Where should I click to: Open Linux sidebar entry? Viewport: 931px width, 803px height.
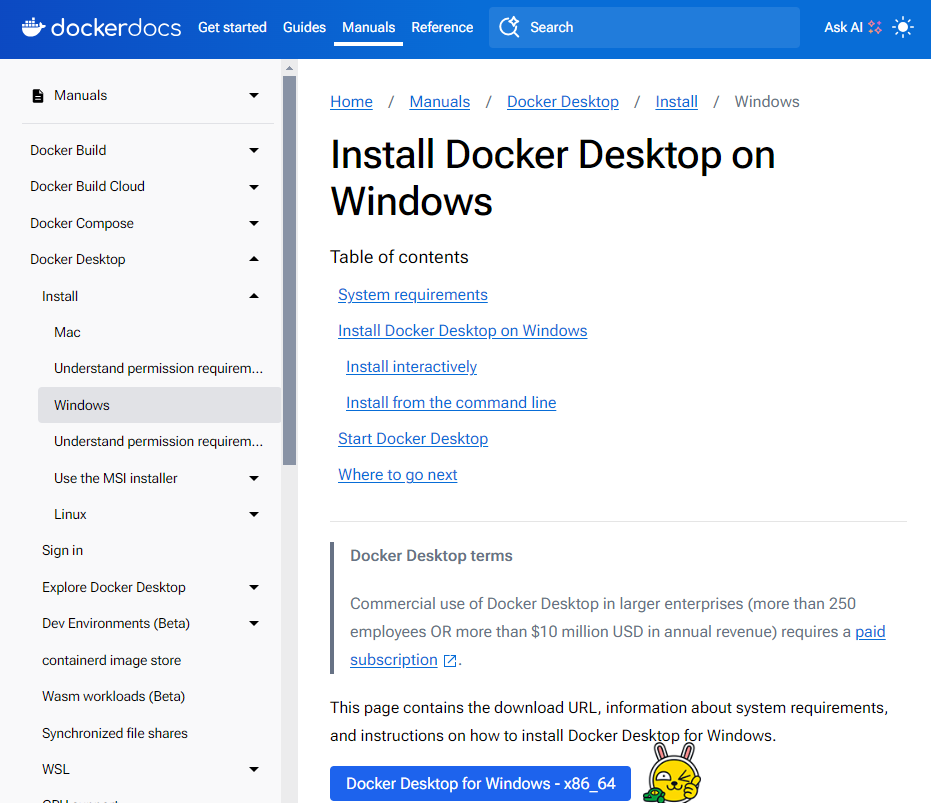click(x=70, y=514)
